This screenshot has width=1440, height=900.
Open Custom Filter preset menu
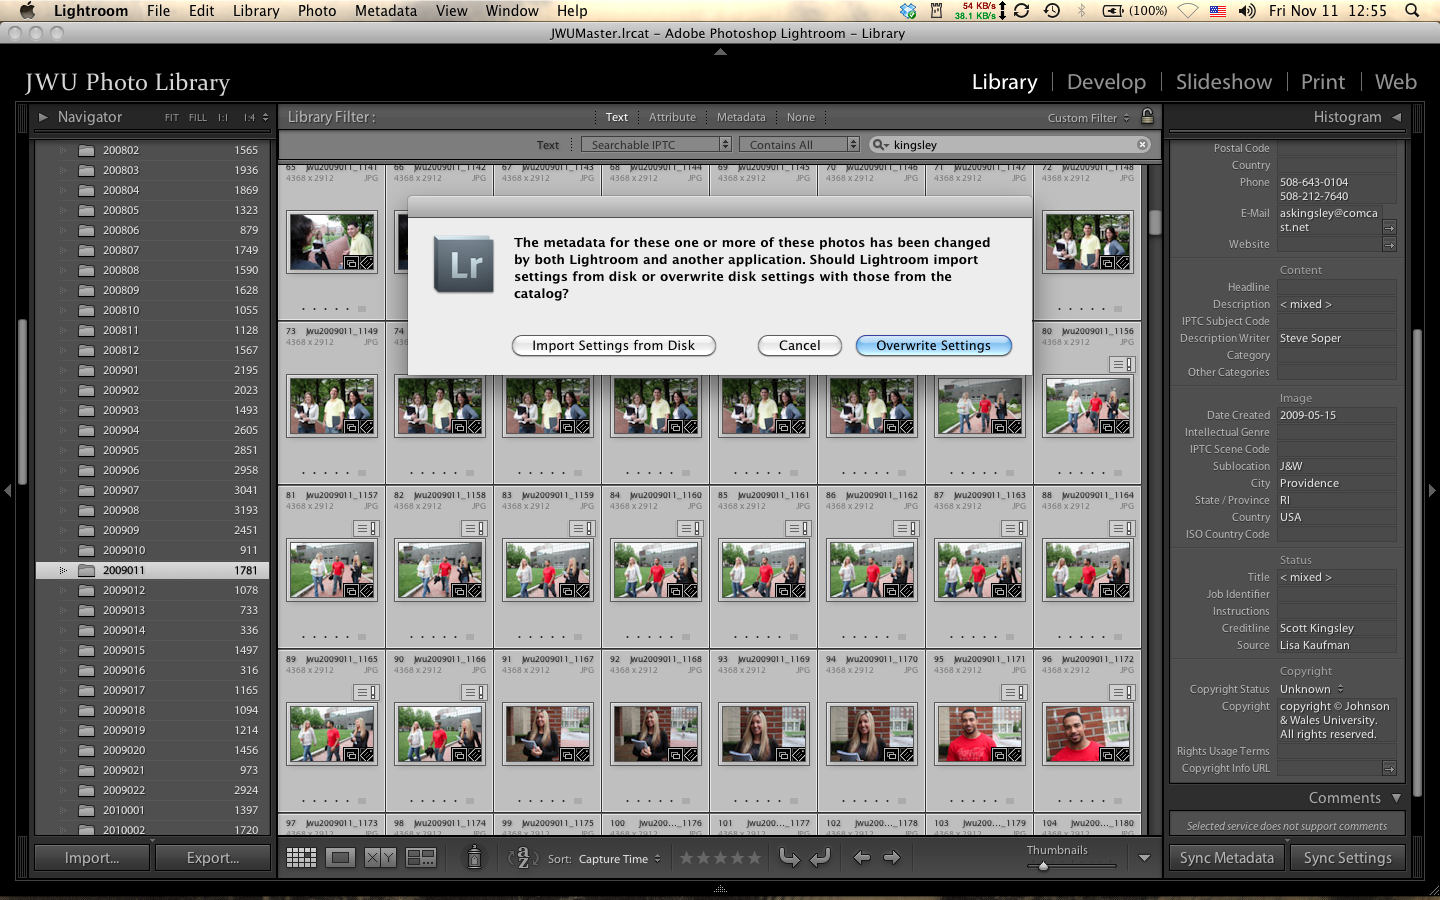[1088, 118]
